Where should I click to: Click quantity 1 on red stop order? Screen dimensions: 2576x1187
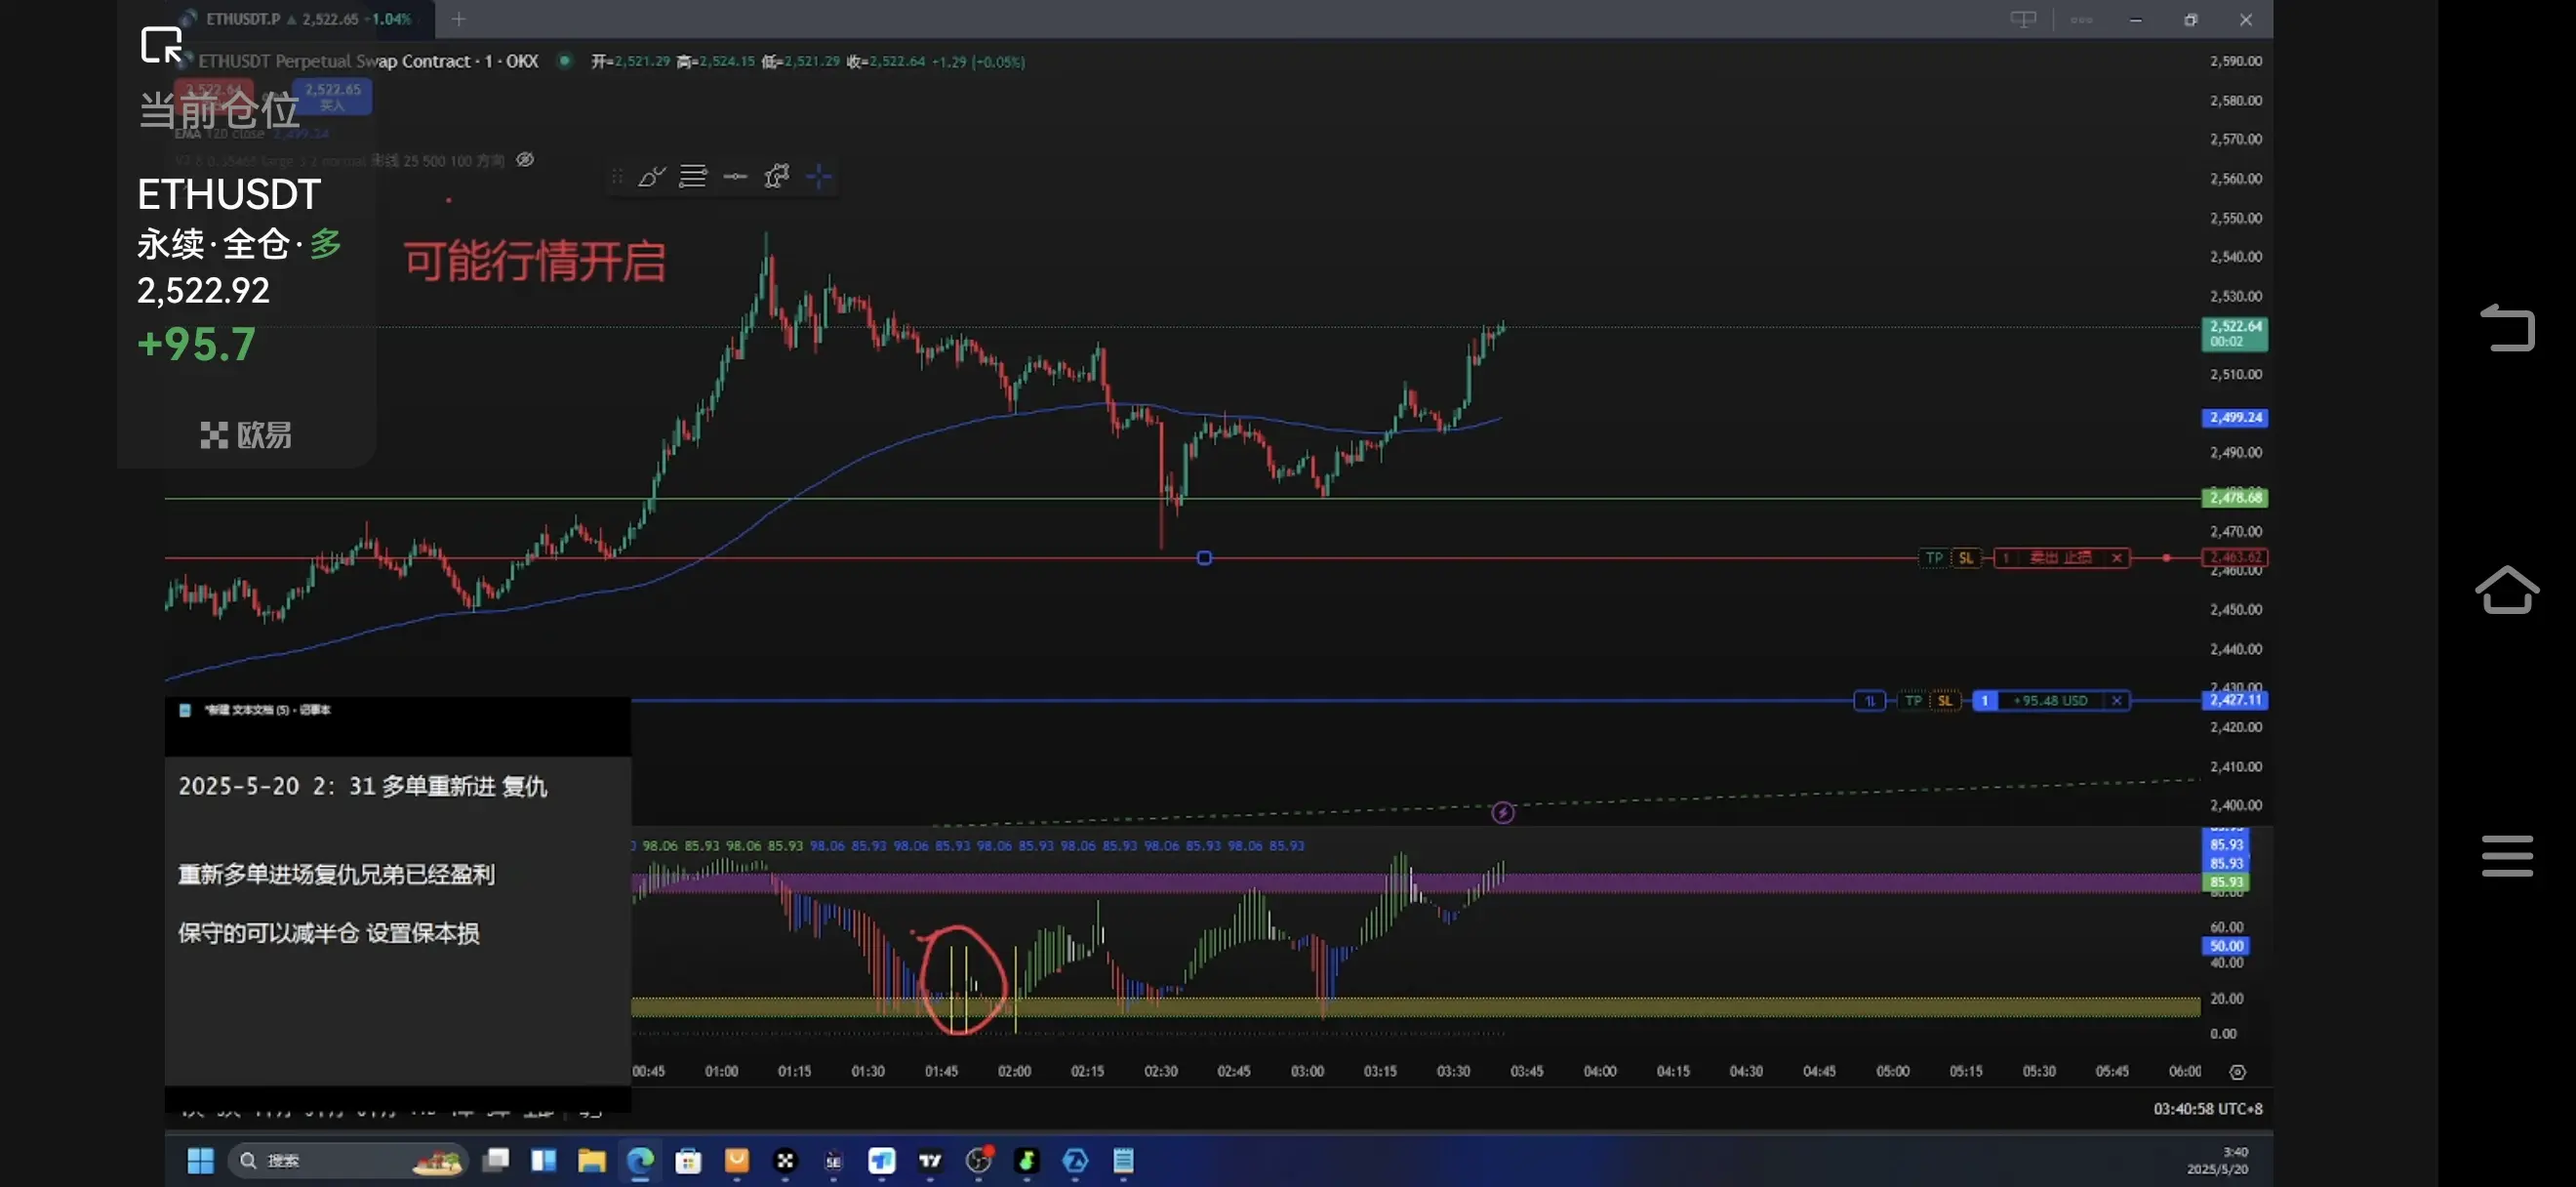point(2005,558)
